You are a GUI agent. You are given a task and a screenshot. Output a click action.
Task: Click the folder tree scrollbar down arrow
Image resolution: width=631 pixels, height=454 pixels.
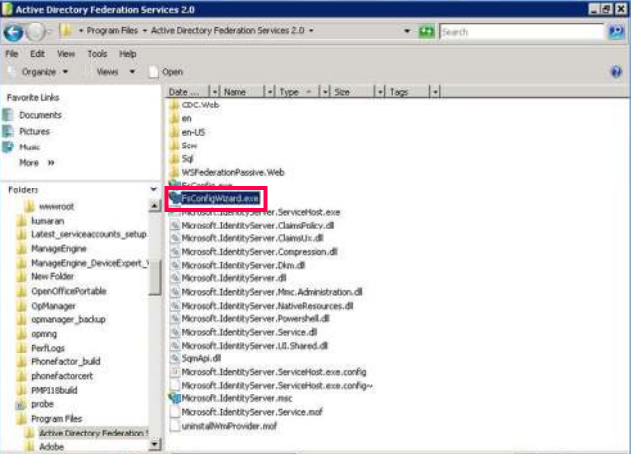(155, 444)
